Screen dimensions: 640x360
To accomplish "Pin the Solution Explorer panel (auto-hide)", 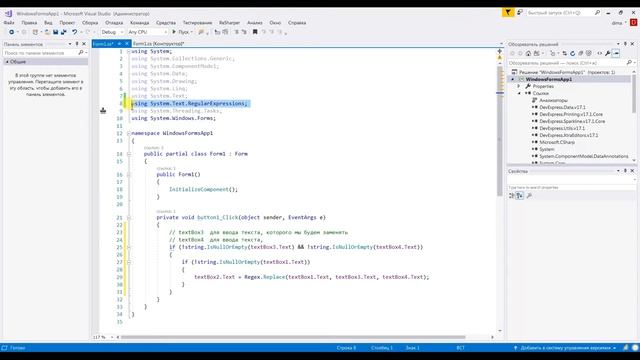I will 625,44.
